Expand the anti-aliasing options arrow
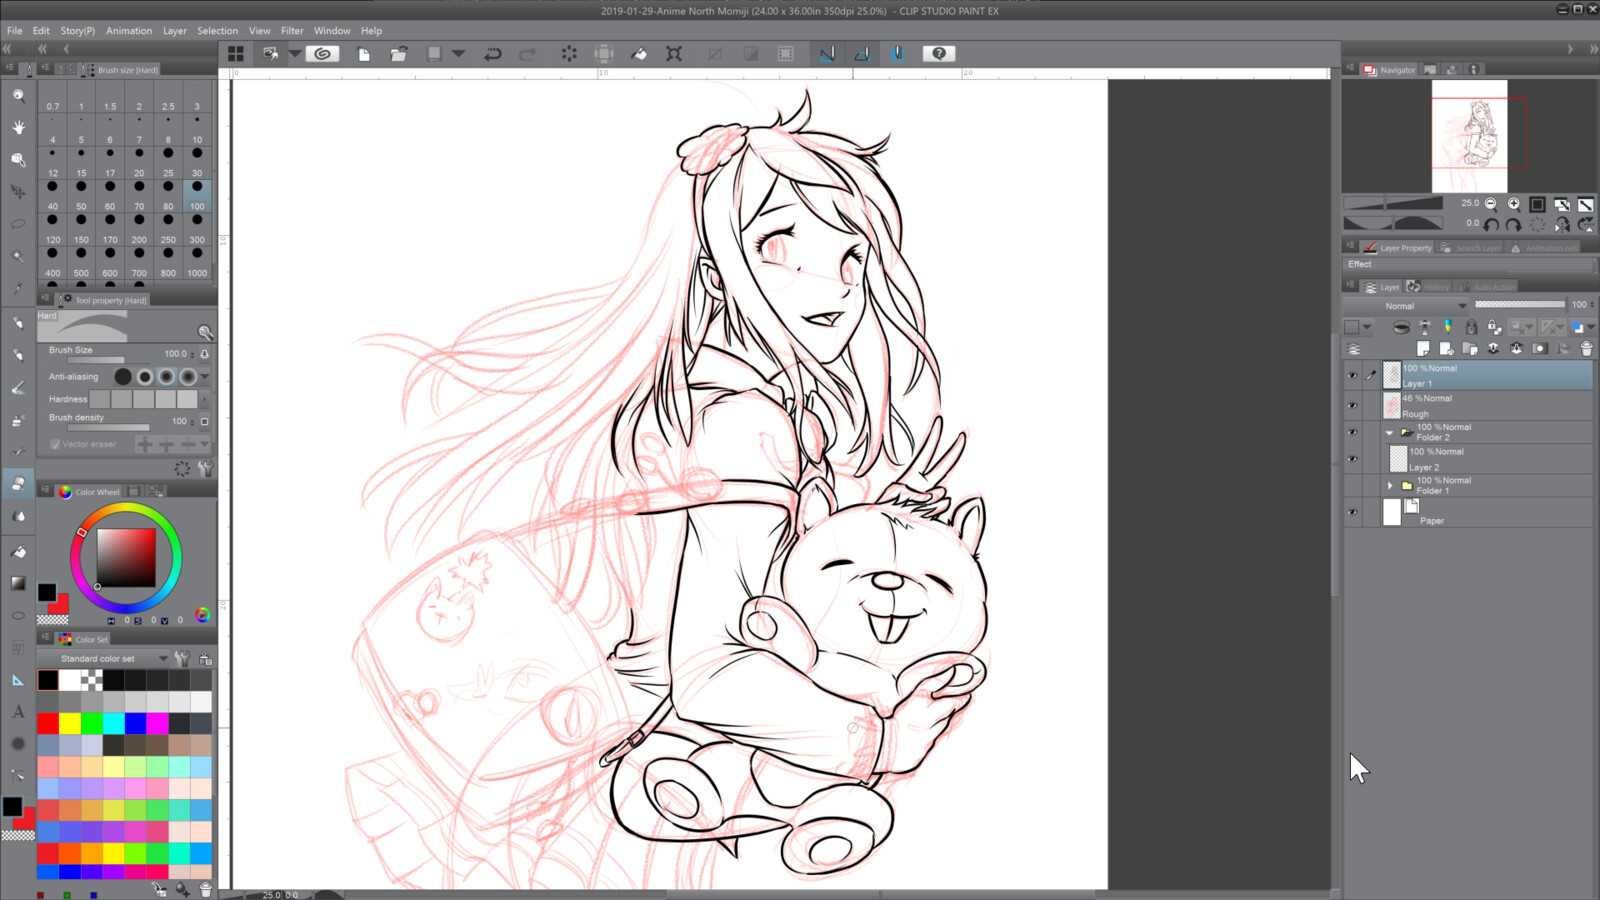 click(x=205, y=377)
